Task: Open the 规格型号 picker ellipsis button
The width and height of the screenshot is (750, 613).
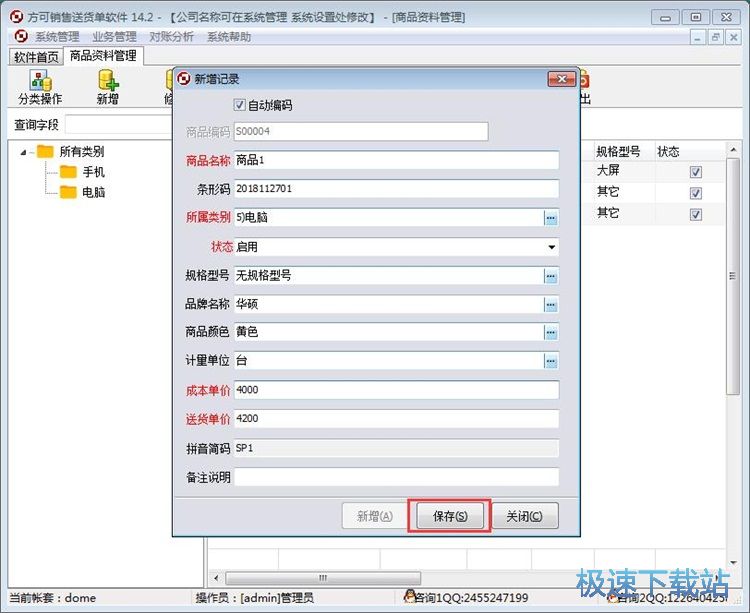Action: 551,276
